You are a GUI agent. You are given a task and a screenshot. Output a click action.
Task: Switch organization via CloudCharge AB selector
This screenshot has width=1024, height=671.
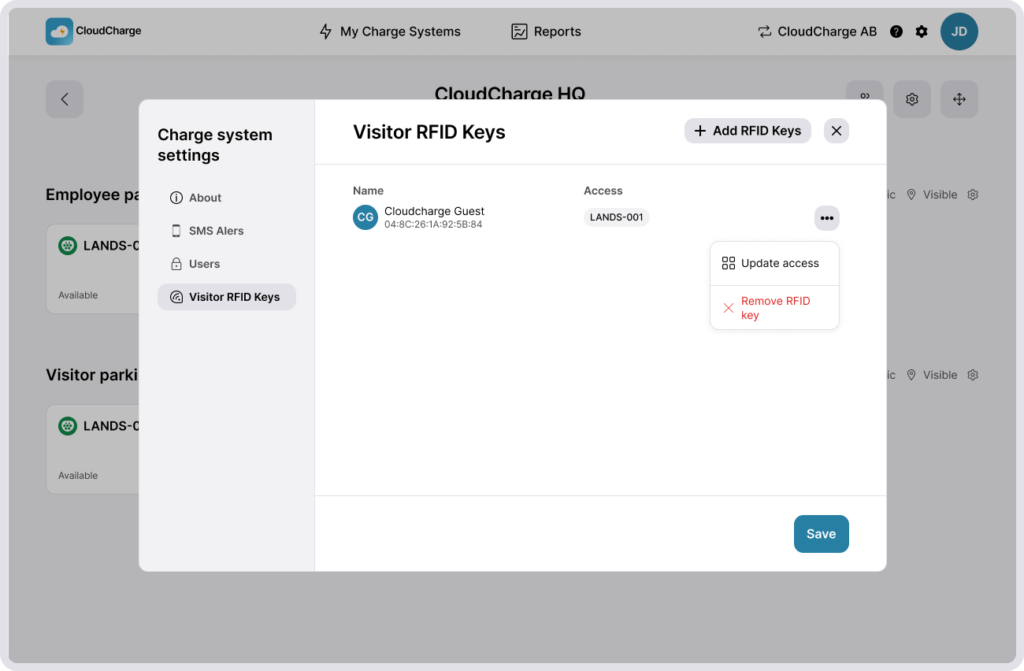point(817,32)
